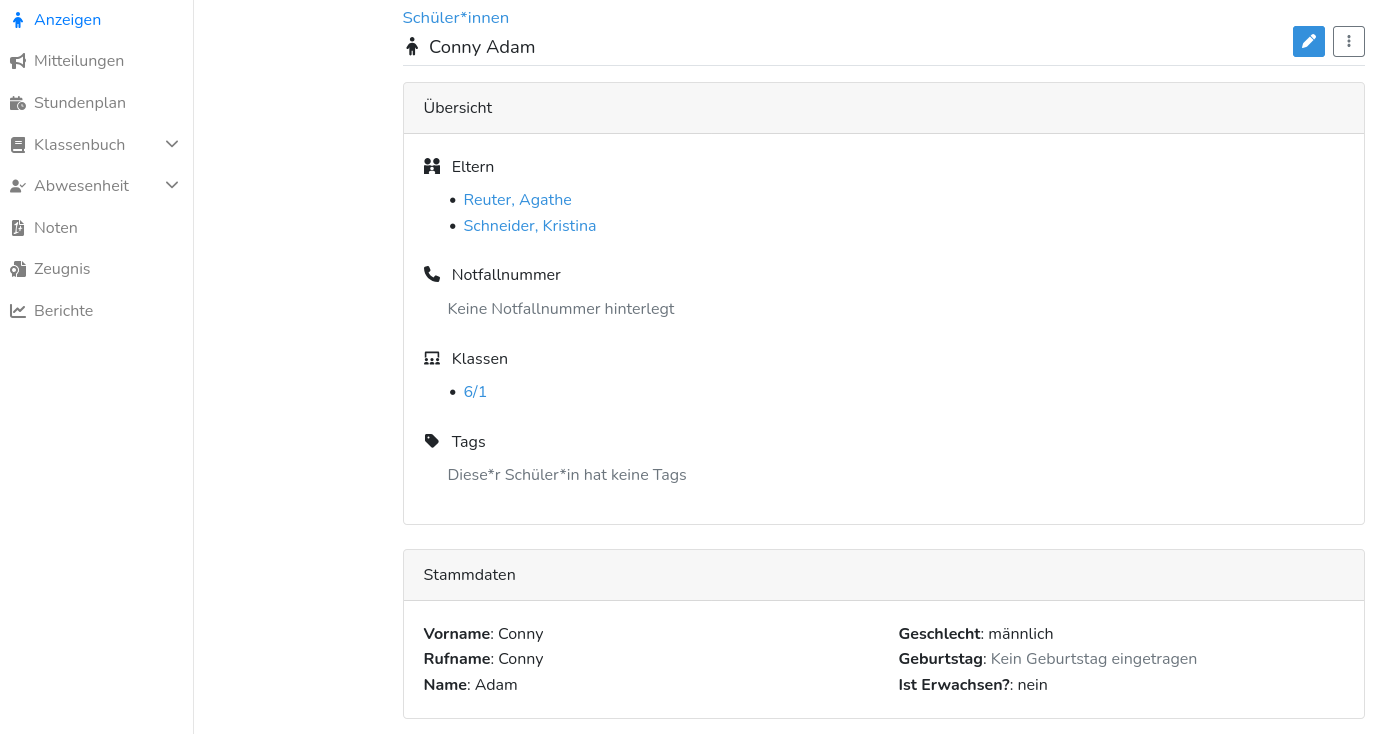Open the Schüler*innen breadcrumb link
The image size is (1388, 734).
click(x=455, y=18)
